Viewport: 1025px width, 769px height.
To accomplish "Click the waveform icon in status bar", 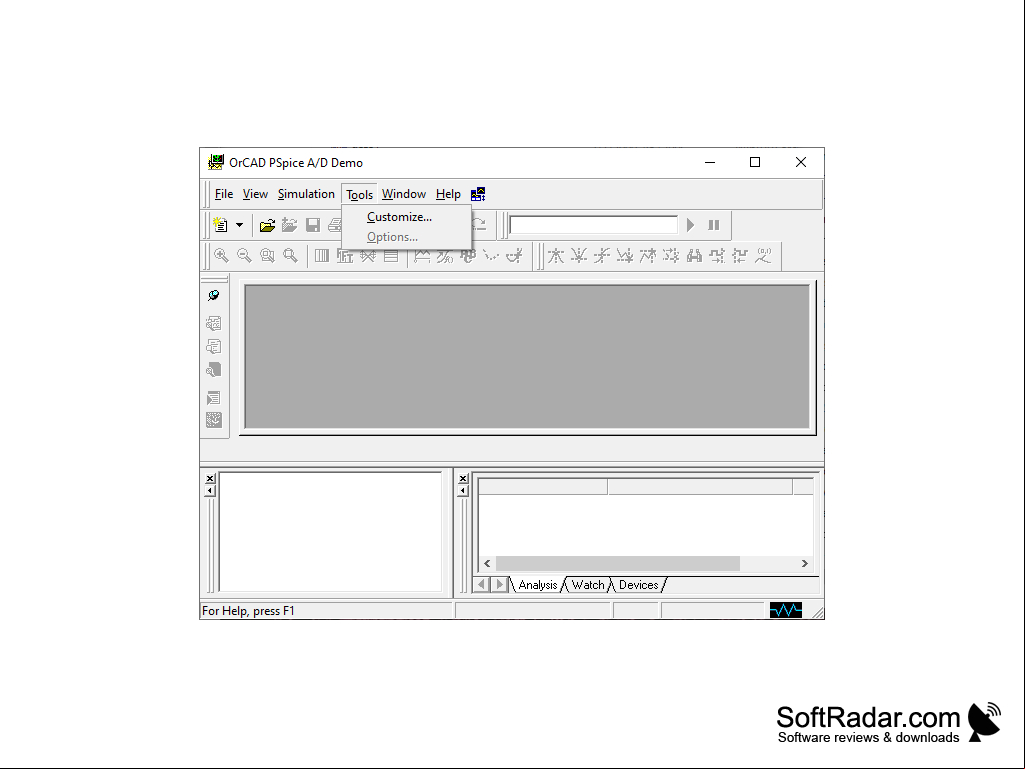I will coord(786,611).
